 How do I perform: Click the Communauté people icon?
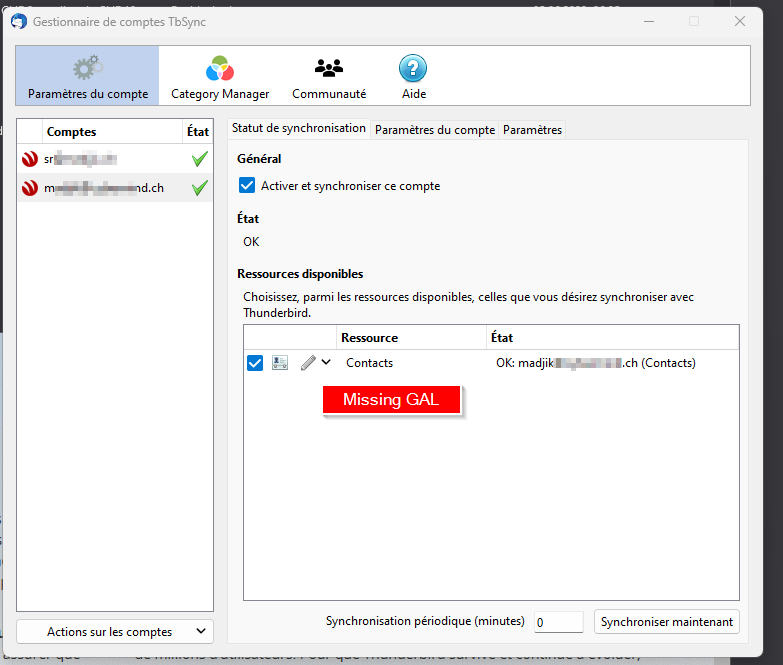coord(329,69)
